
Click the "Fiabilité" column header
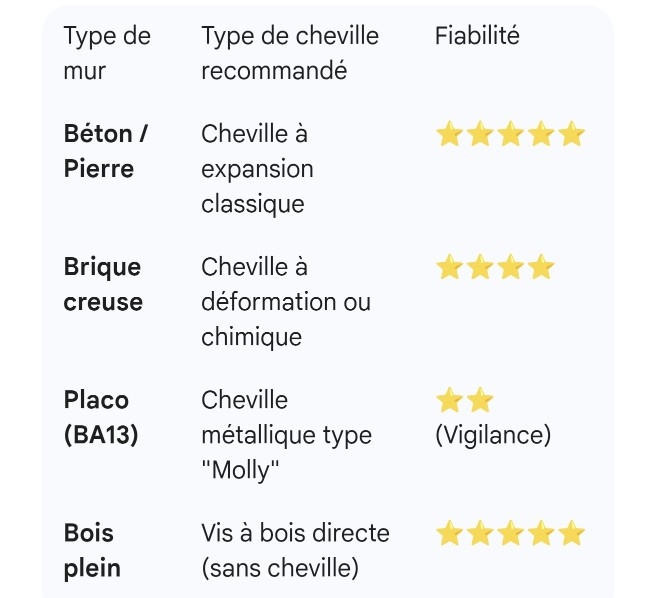click(477, 36)
